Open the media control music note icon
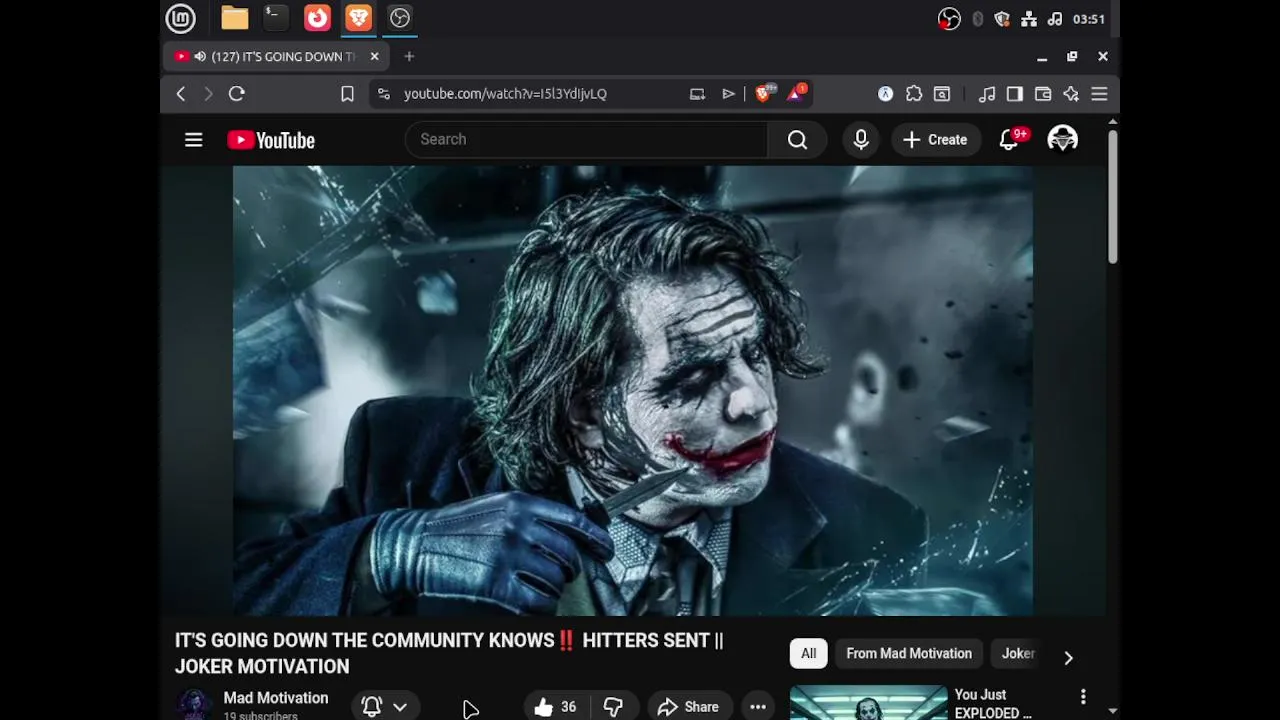Viewport: 1280px width, 720px height. point(987,94)
